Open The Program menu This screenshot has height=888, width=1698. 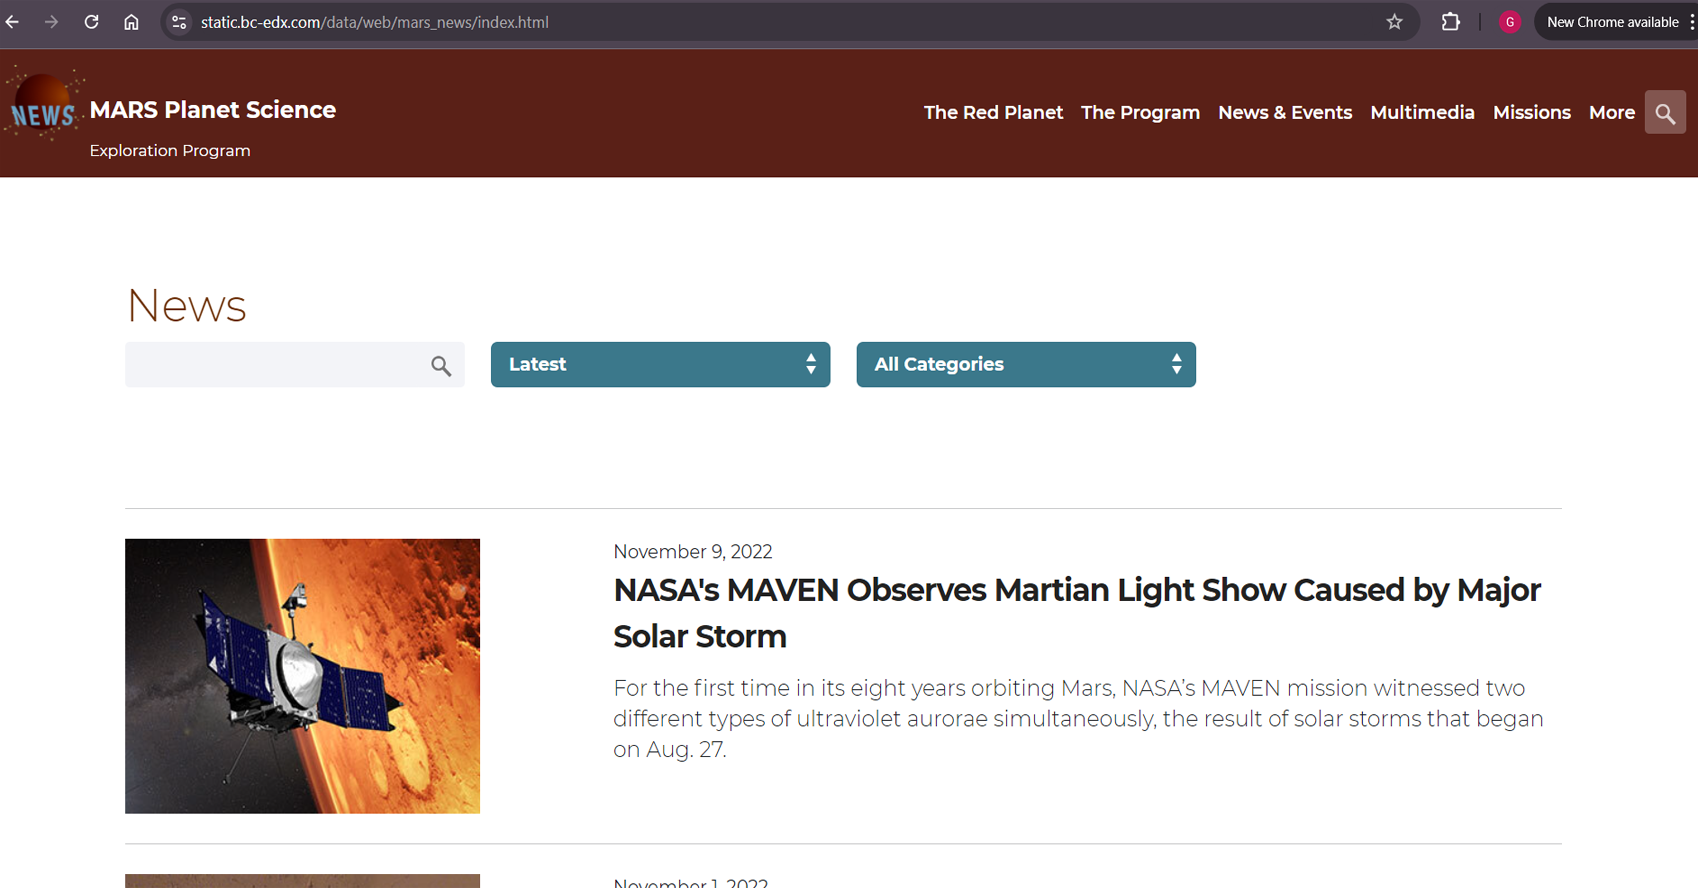click(x=1140, y=113)
